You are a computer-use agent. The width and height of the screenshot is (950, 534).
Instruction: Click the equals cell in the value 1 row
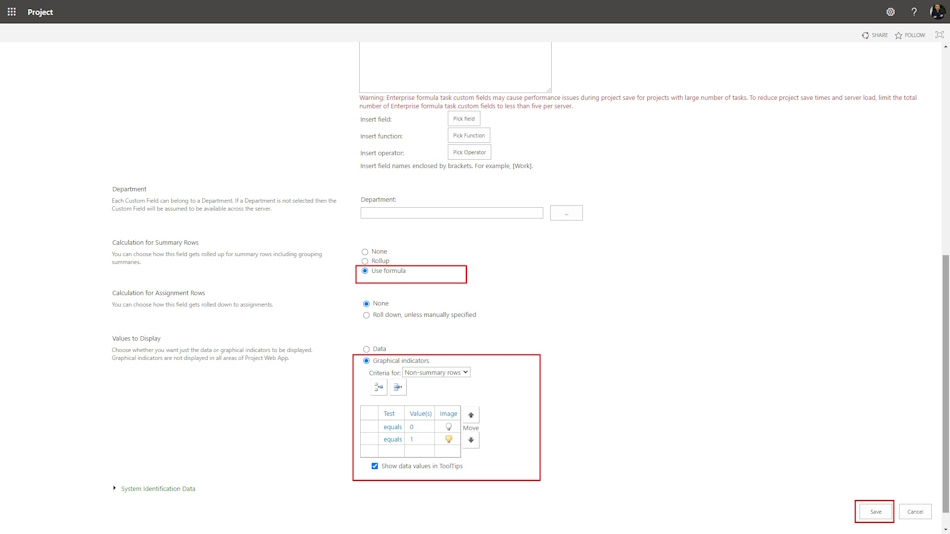(x=393, y=439)
